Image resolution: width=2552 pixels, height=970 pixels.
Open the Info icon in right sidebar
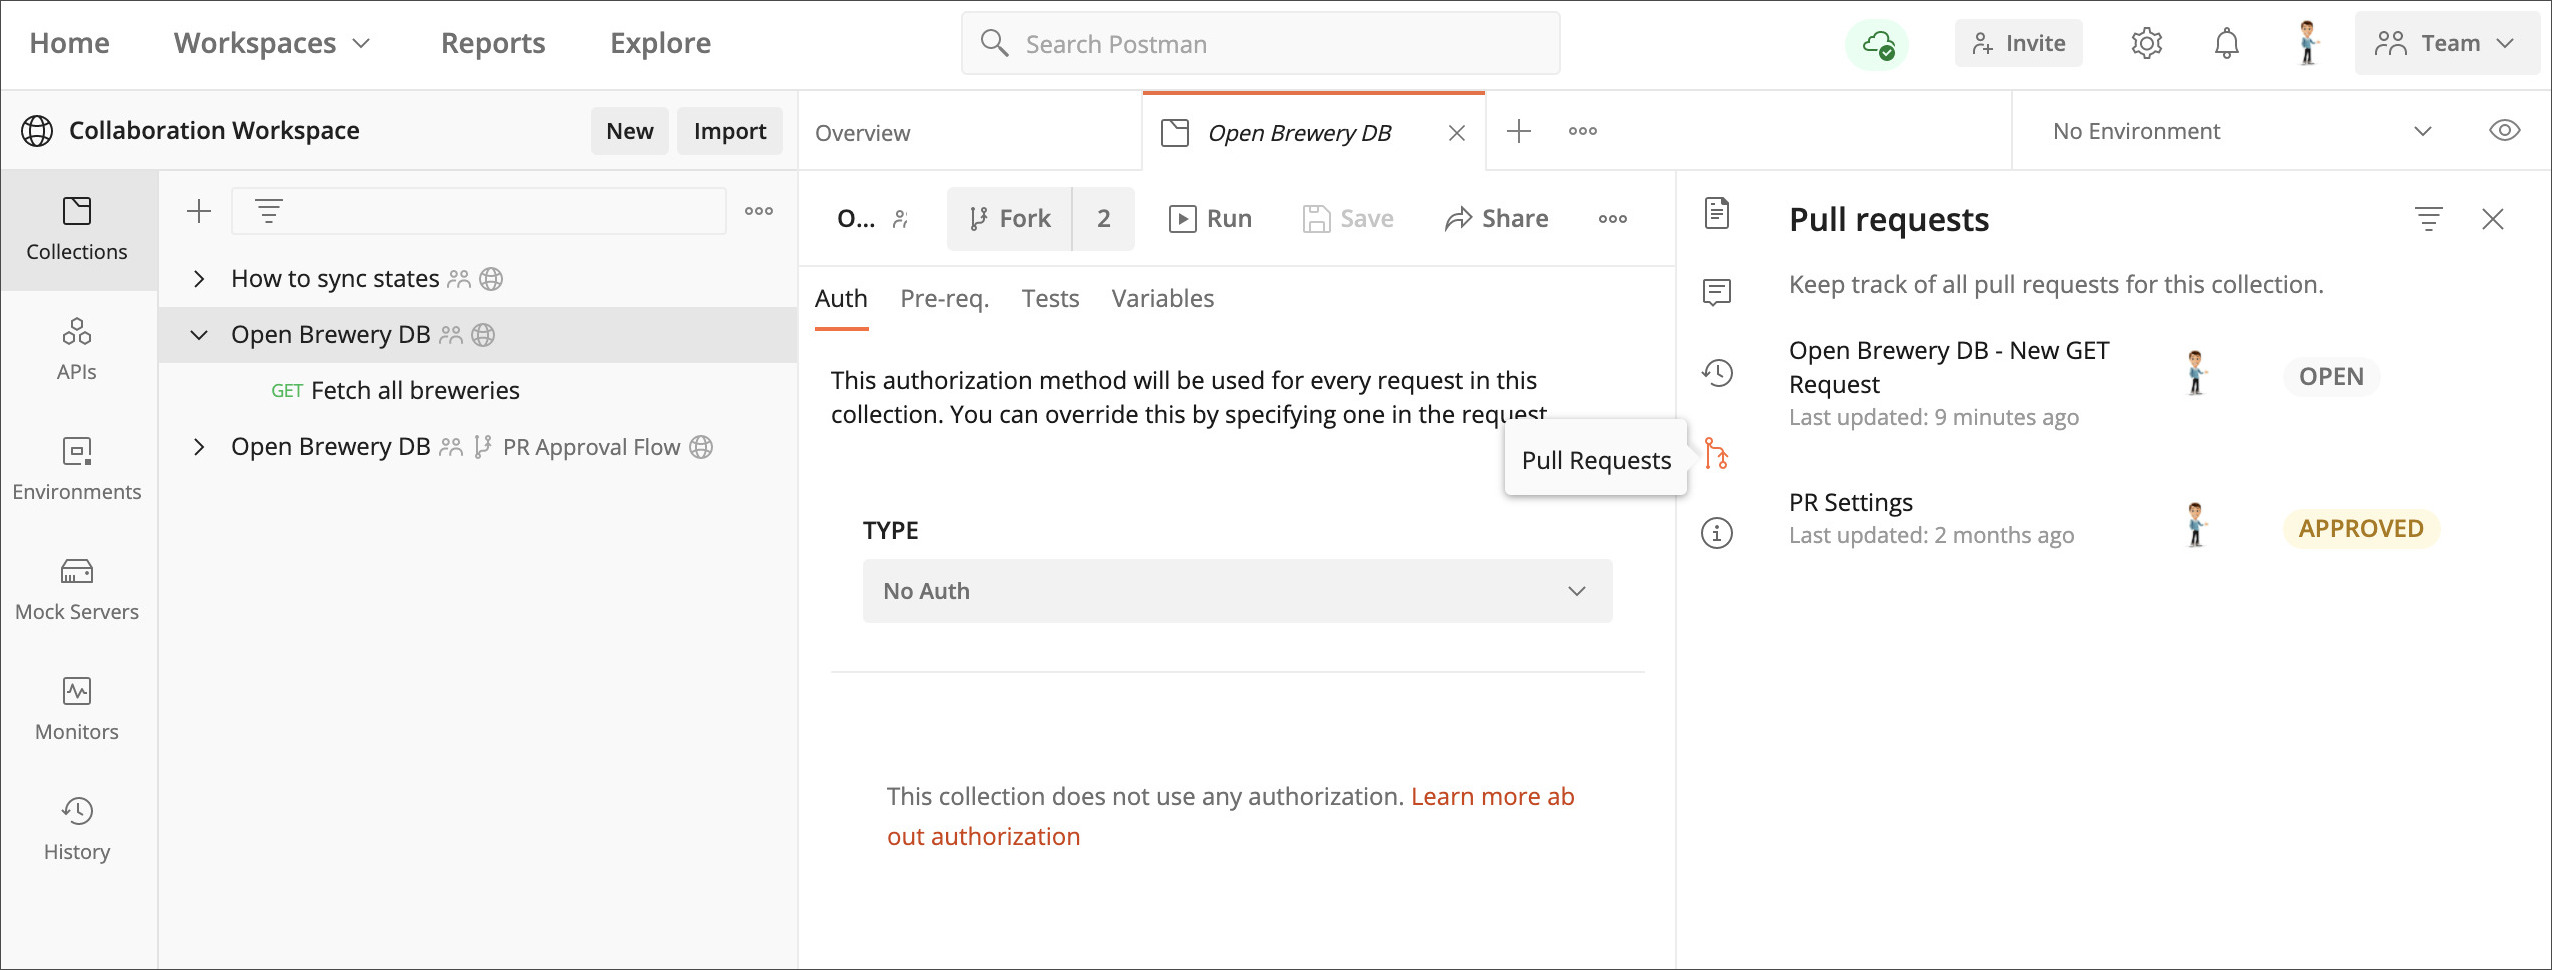(x=1717, y=533)
